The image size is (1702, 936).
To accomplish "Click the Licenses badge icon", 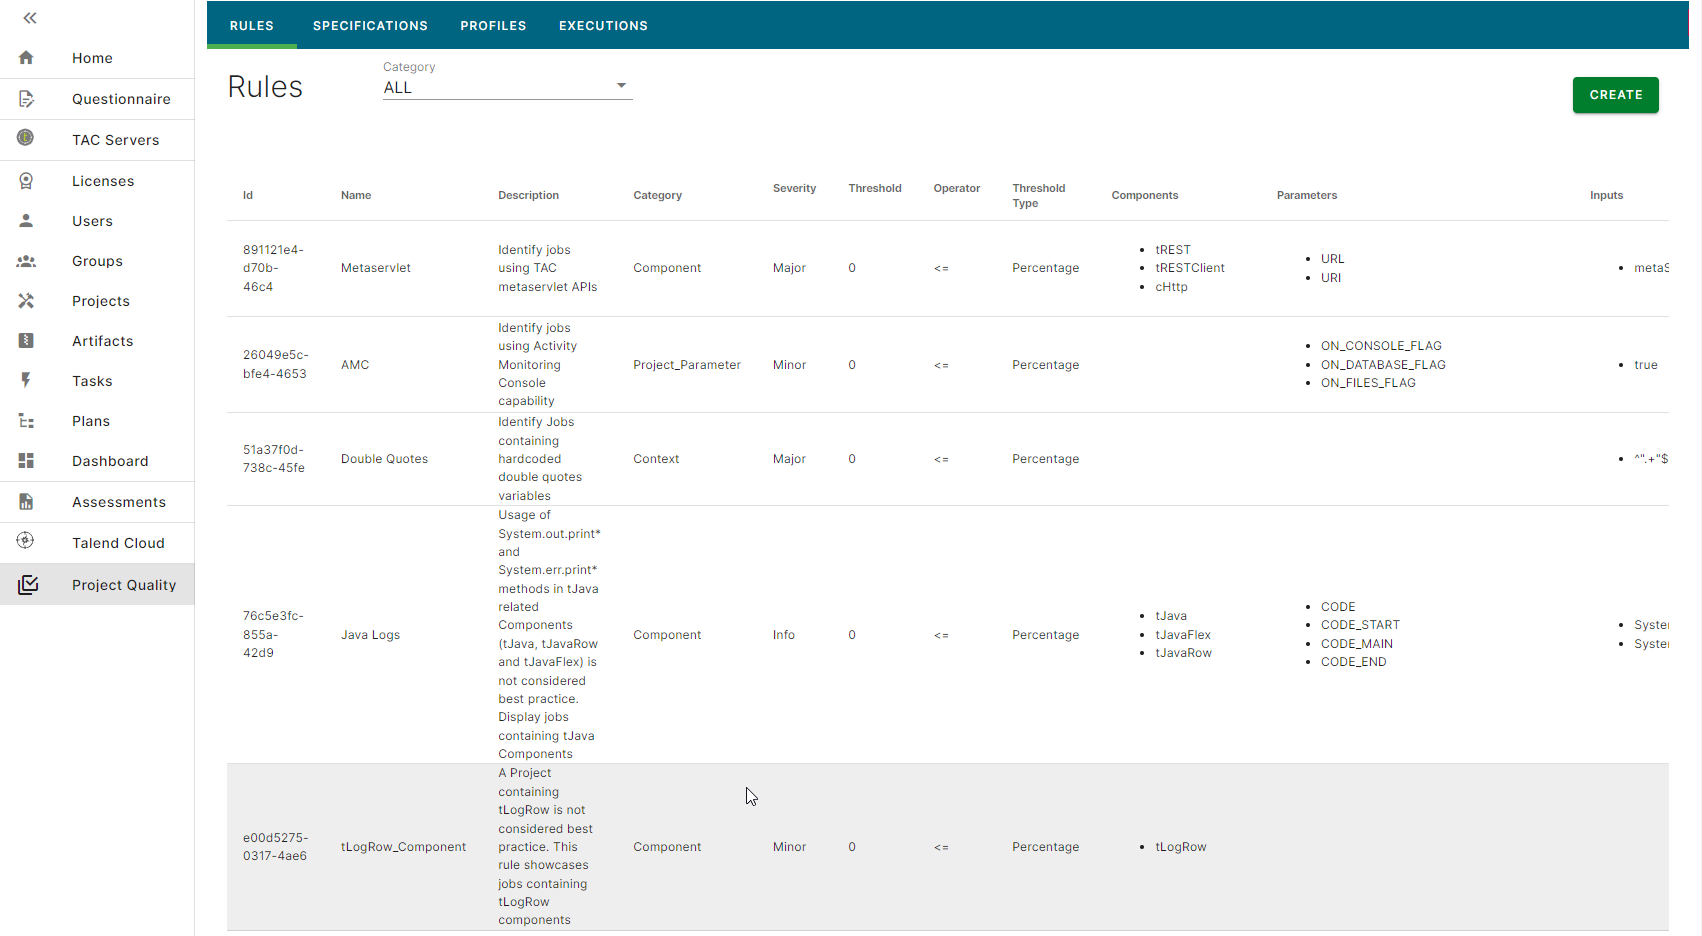I will coord(27,181).
